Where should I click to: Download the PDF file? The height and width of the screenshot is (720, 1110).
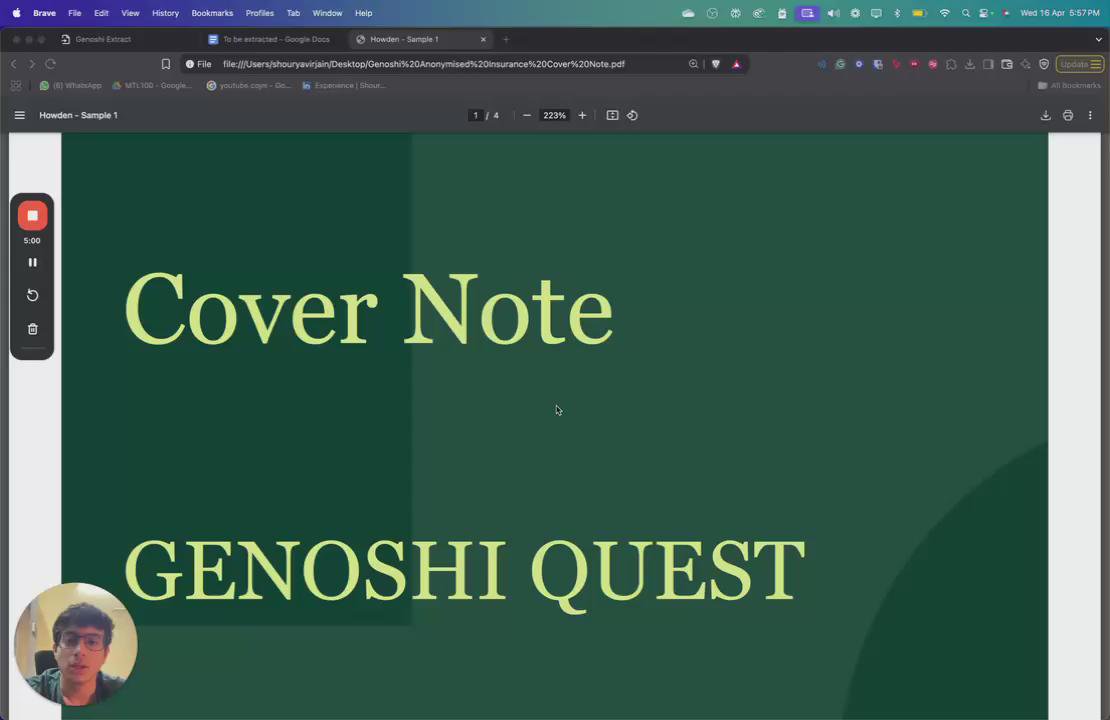tap(1046, 115)
